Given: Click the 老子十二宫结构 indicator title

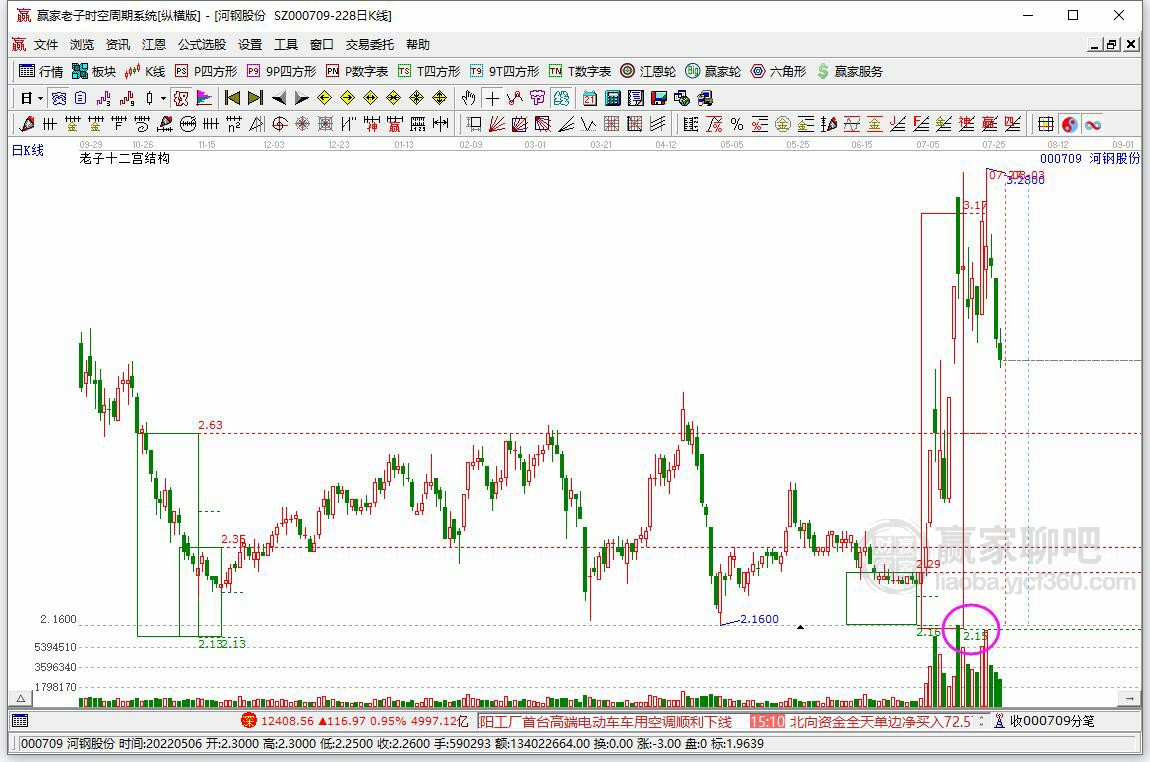Looking at the screenshot, I should pos(125,158).
